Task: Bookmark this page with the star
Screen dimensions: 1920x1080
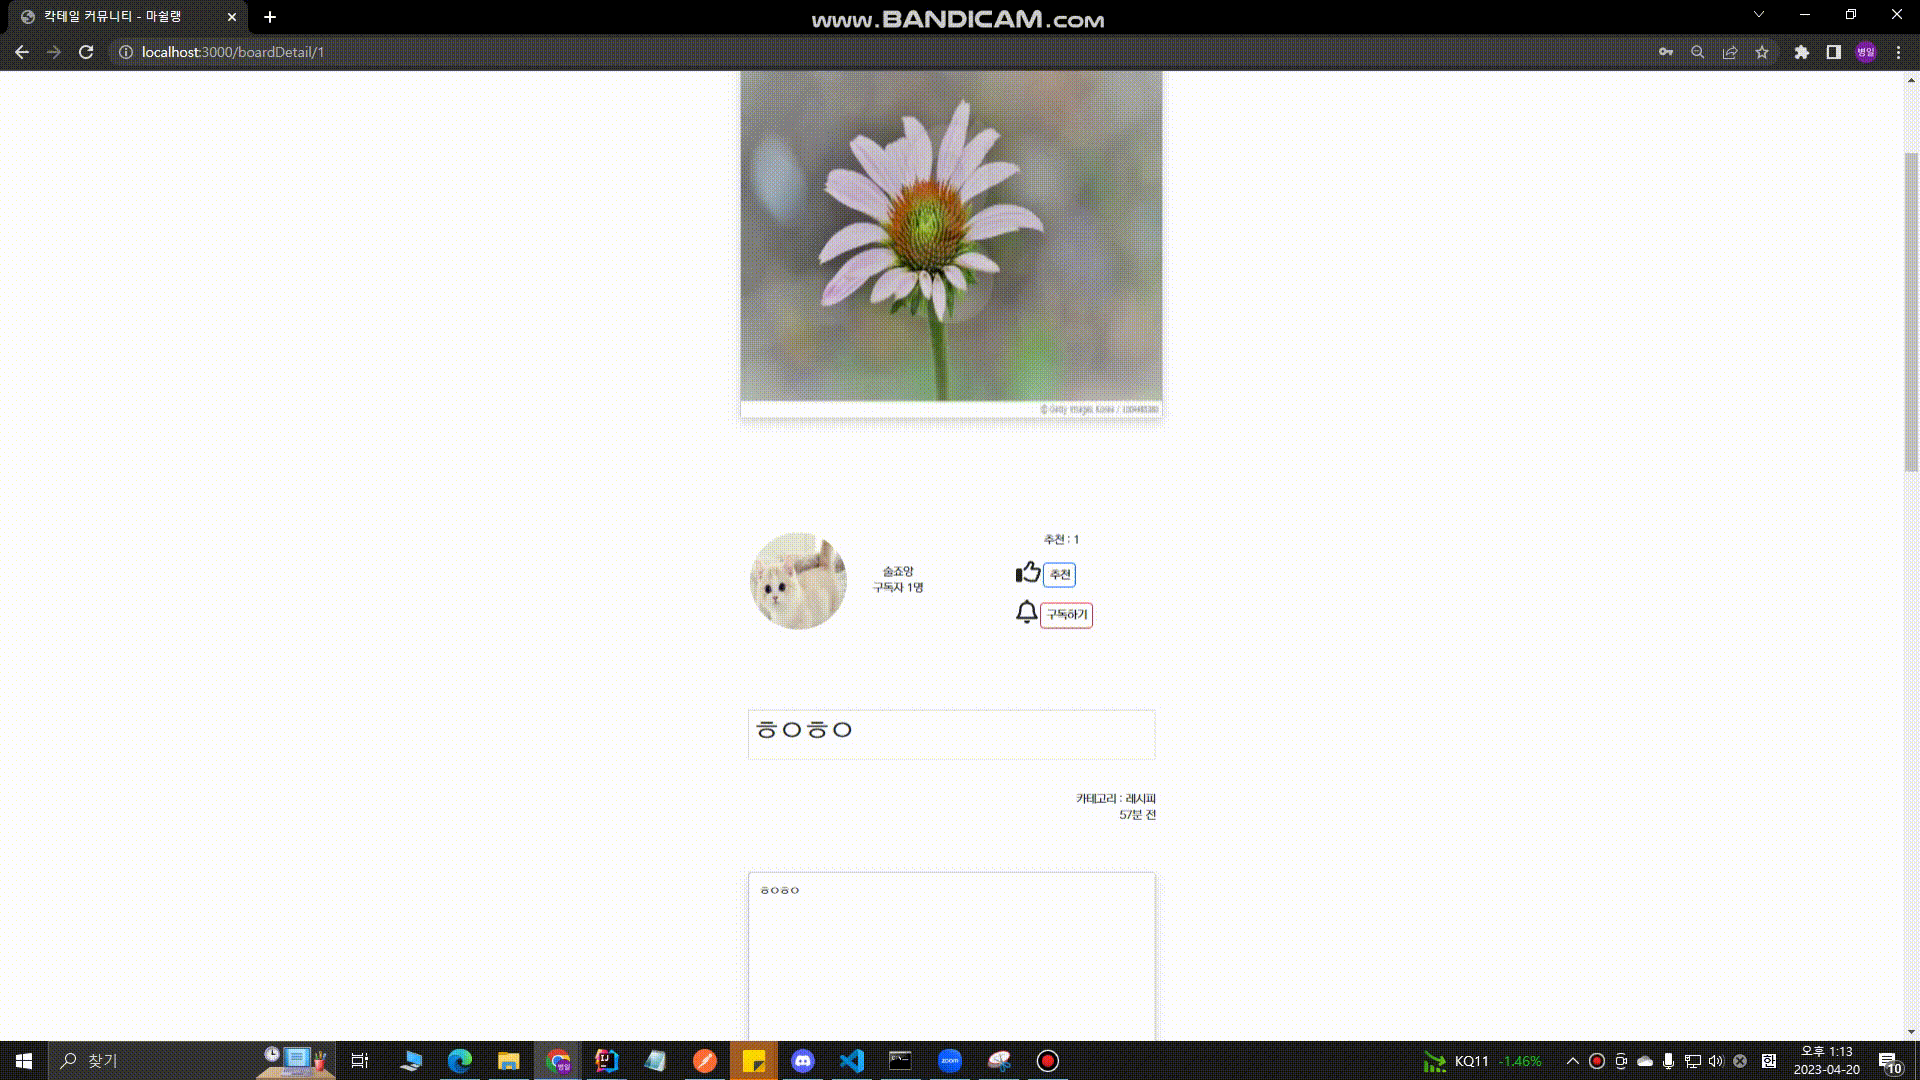Action: pos(1762,52)
